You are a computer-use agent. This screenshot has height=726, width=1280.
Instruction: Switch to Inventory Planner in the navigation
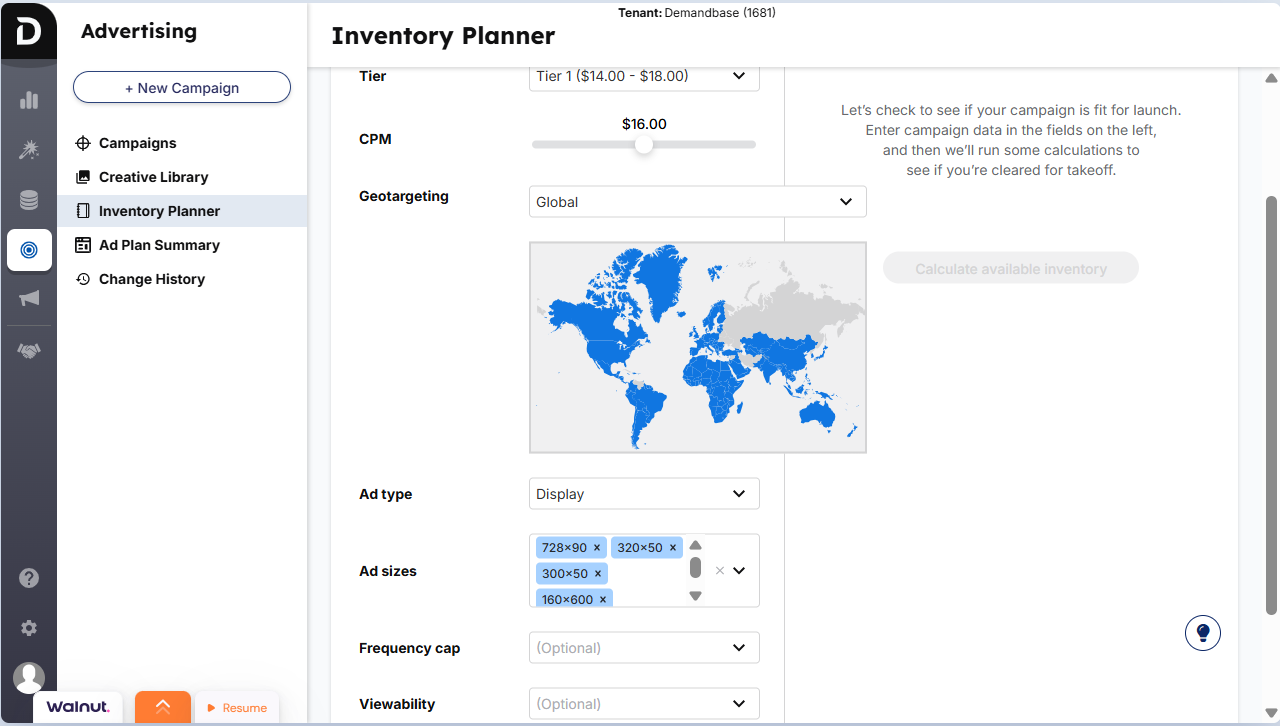coord(157,211)
